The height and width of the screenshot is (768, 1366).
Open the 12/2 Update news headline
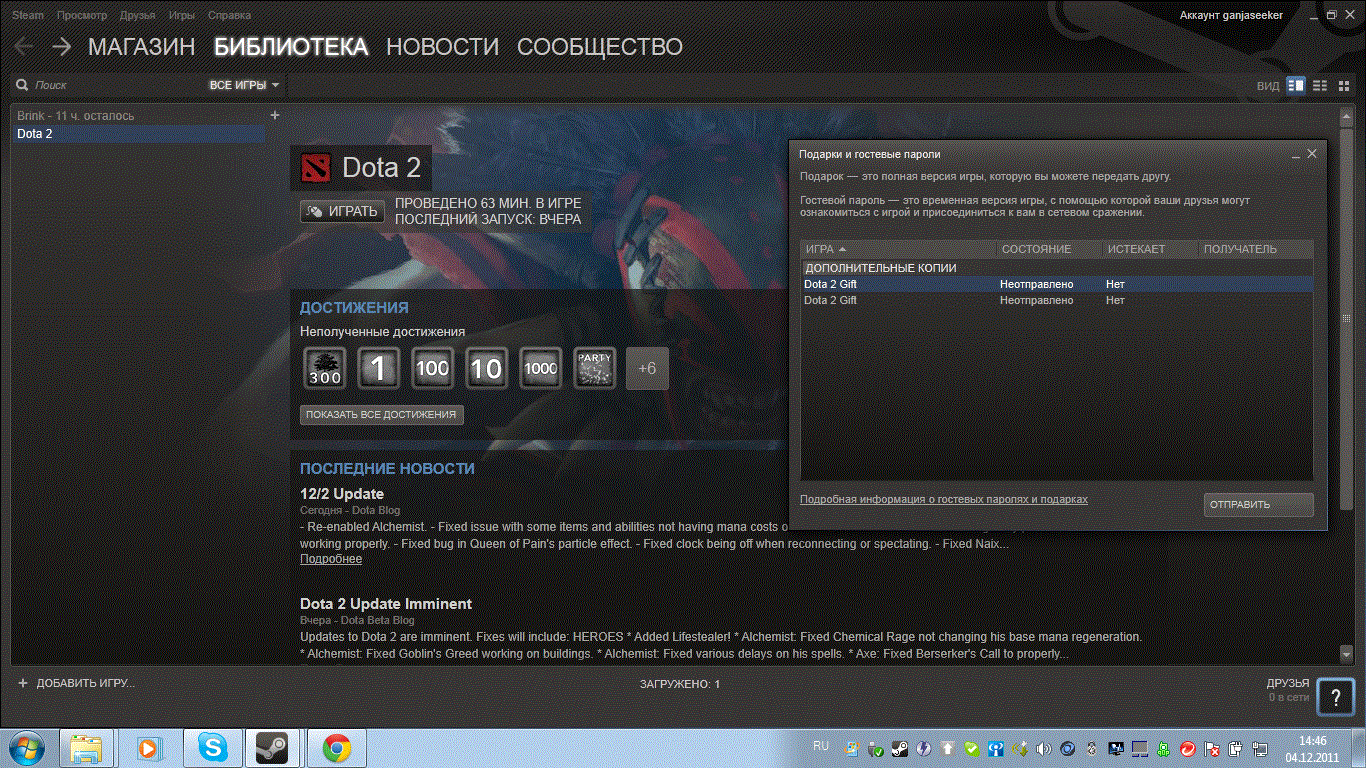pyautogui.click(x=342, y=494)
